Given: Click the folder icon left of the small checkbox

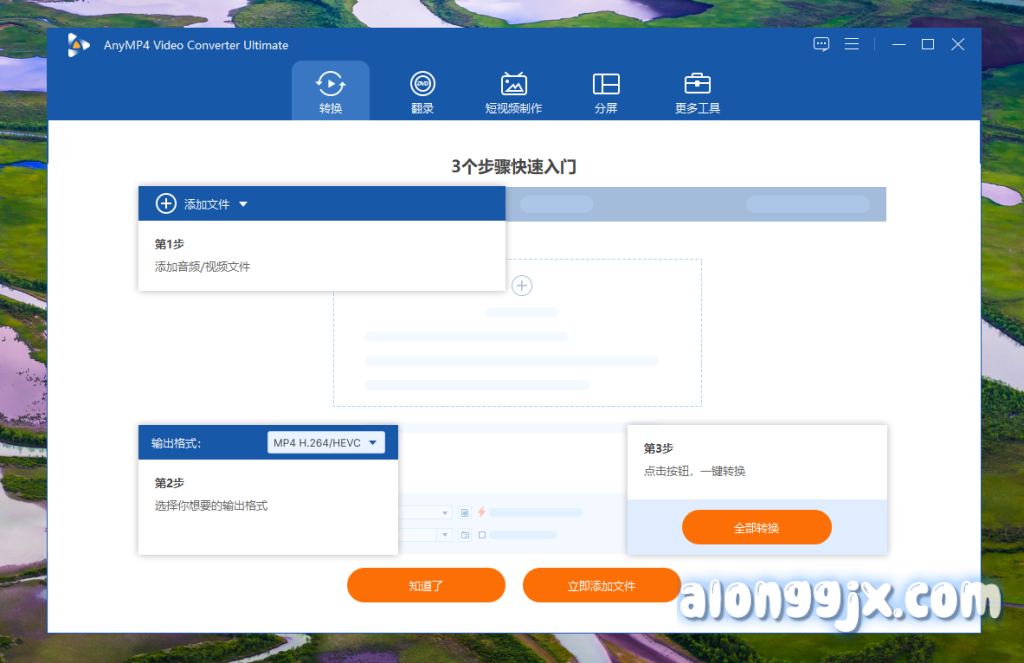Looking at the screenshot, I should [x=465, y=535].
